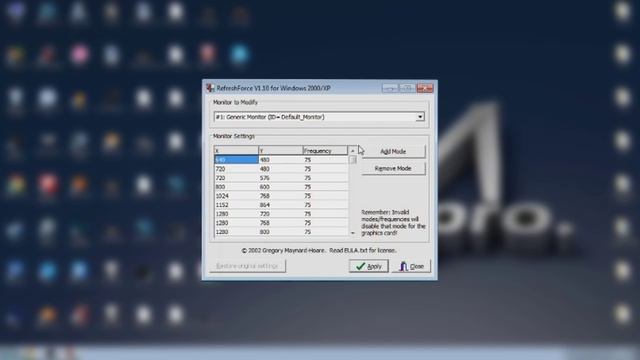Select the 768 Y cell in the 1024 row
This screenshot has height=360, width=640.
click(x=281, y=196)
